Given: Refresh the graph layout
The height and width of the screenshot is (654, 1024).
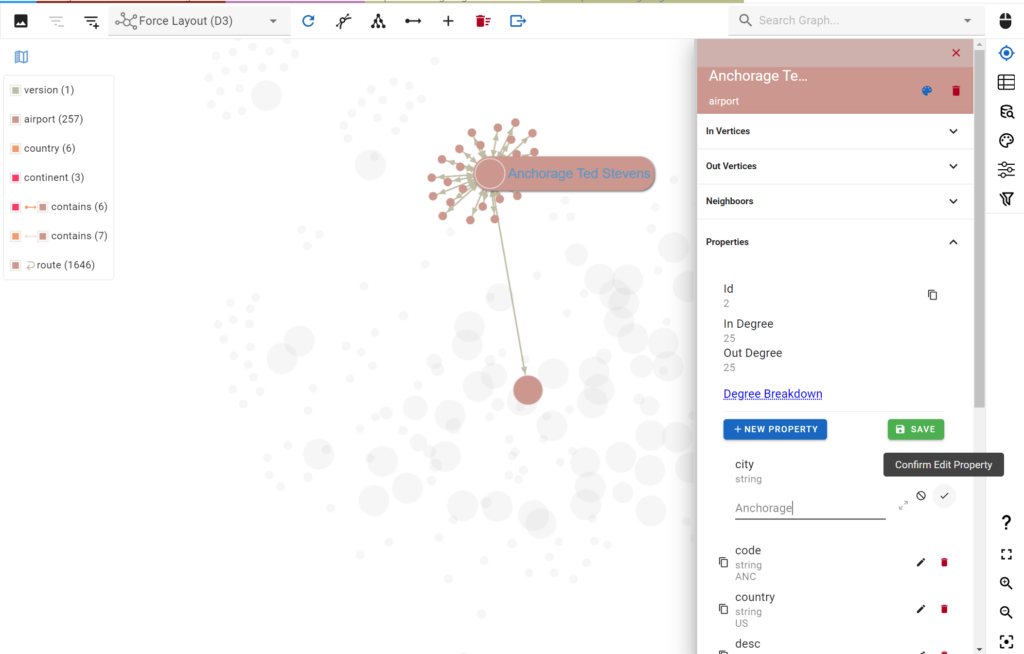Looking at the screenshot, I should [308, 20].
